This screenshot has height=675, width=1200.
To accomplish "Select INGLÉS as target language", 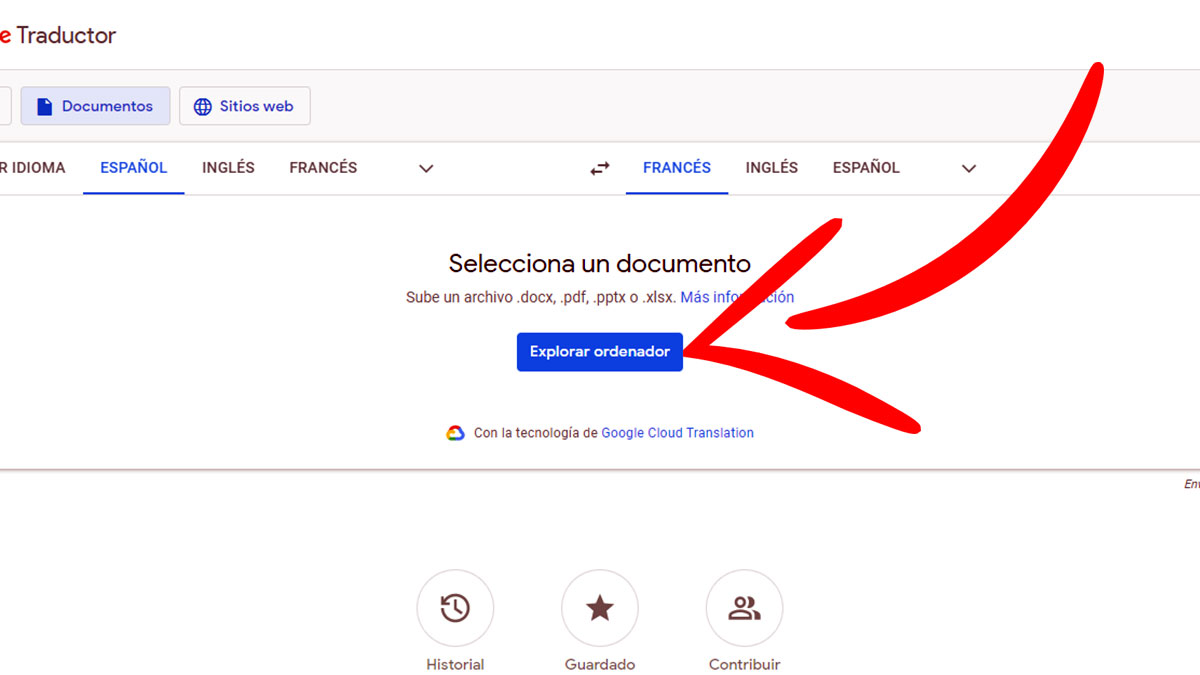I will click(x=771, y=168).
